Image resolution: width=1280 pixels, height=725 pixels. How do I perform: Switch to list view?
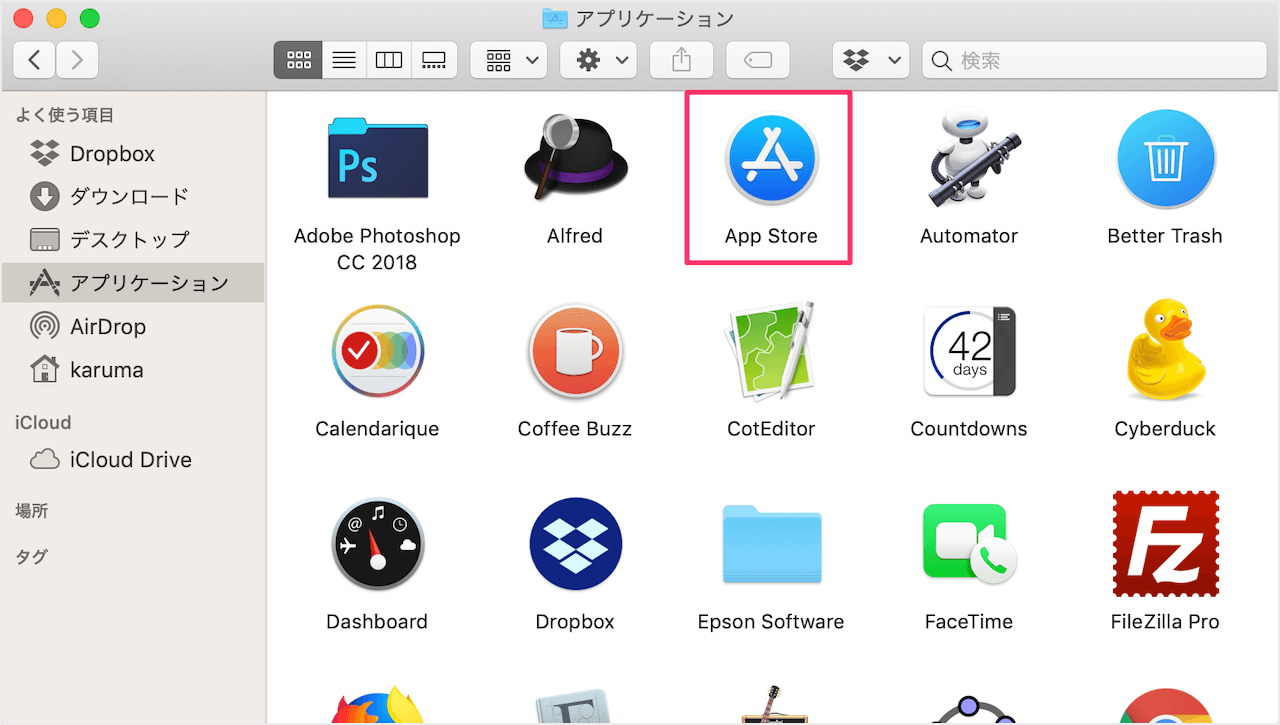click(x=344, y=60)
